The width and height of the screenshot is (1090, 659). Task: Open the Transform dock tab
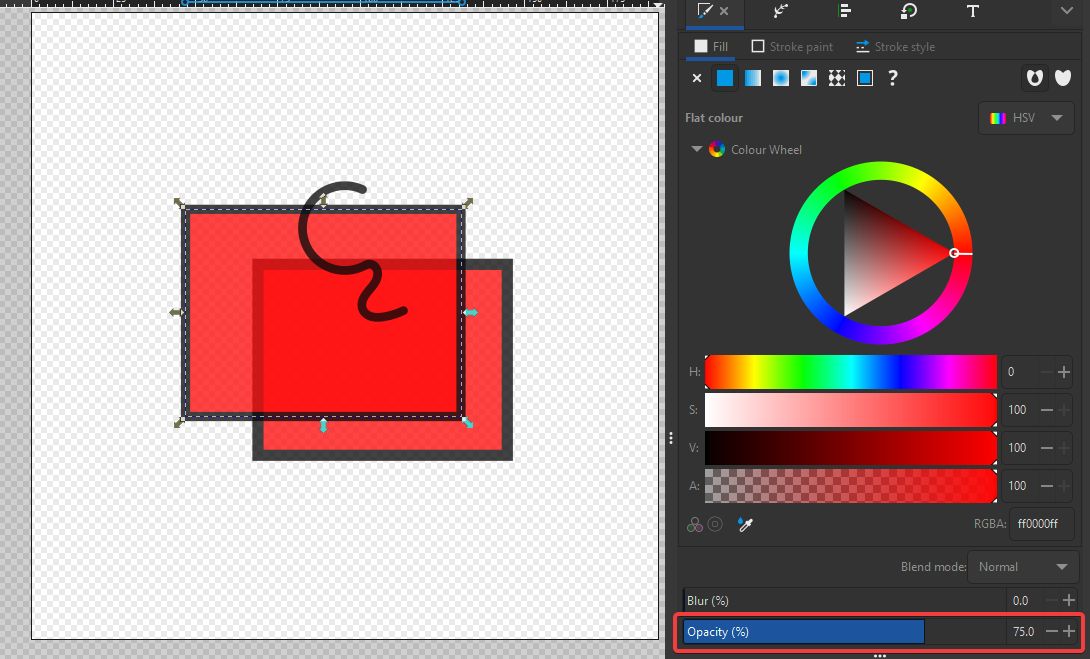tap(909, 11)
